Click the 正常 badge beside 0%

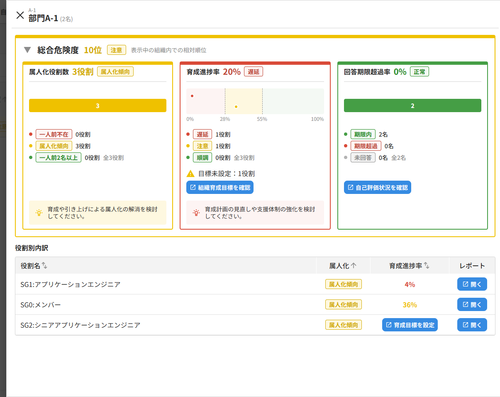point(419,72)
